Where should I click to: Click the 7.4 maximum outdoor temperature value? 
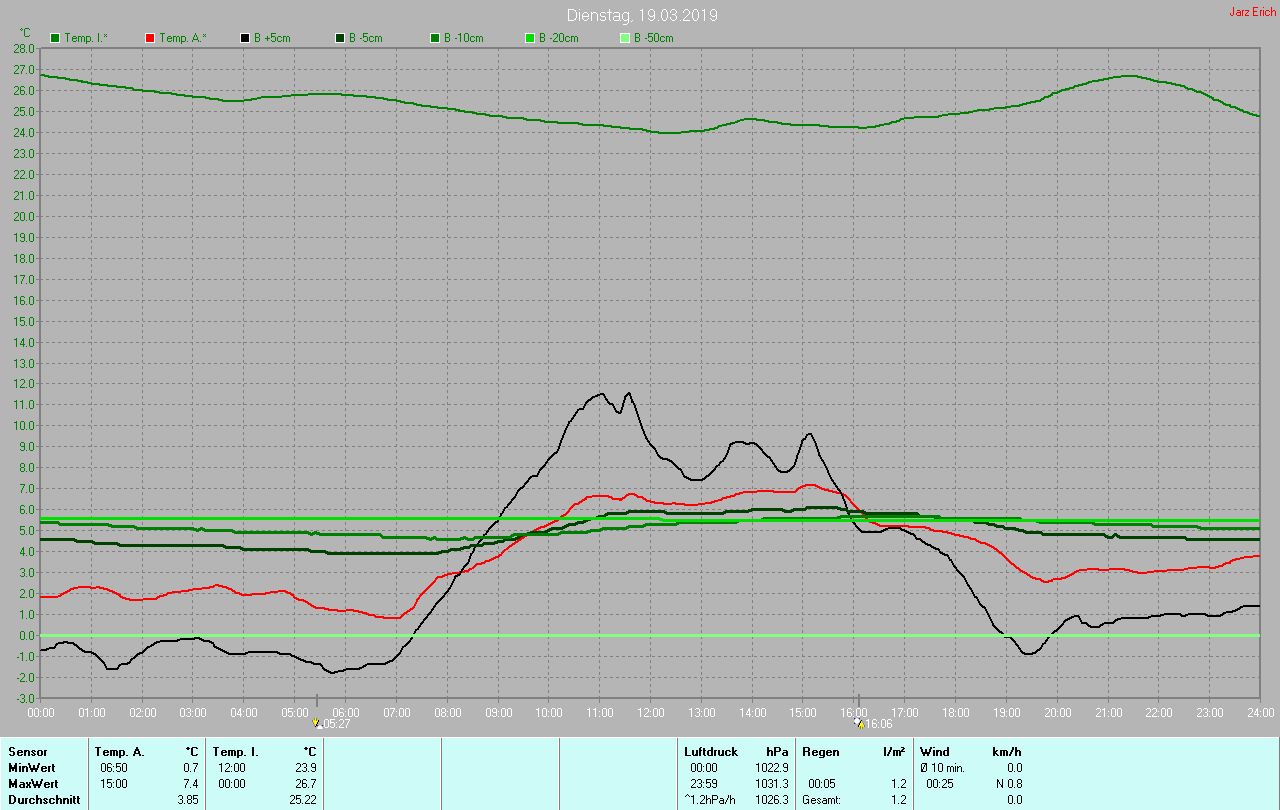coord(191,784)
